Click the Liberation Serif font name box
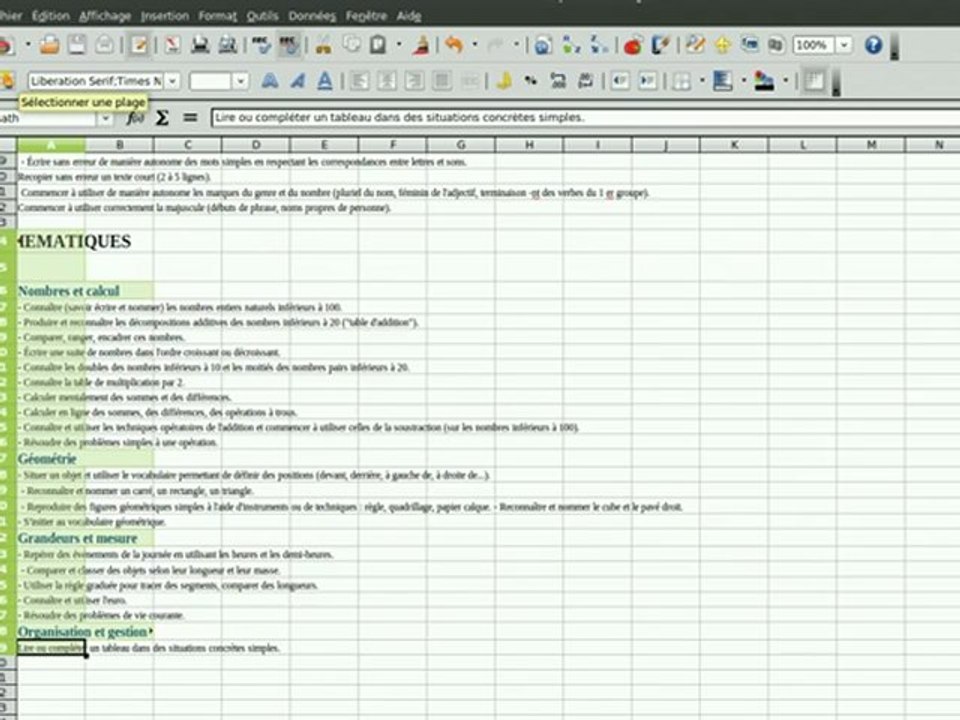 [96, 81]
